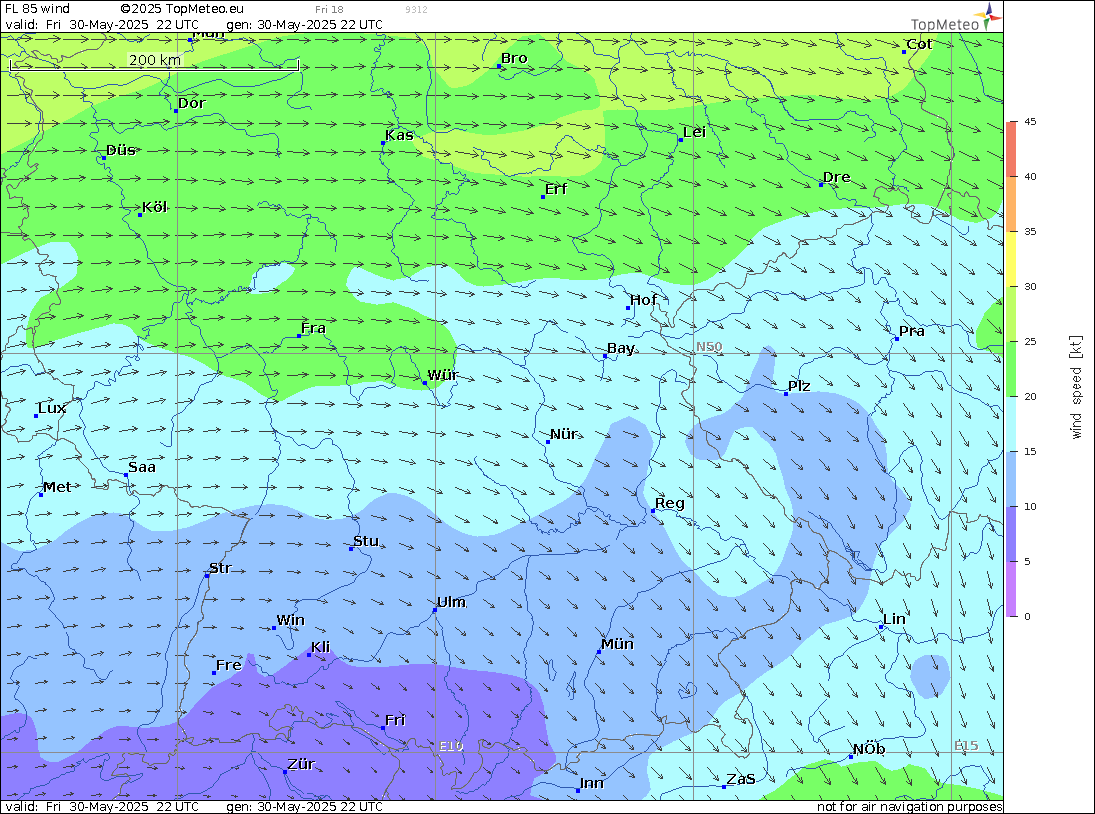
Task: Click the "Fre" city label
Action: (x=229, y=665)
